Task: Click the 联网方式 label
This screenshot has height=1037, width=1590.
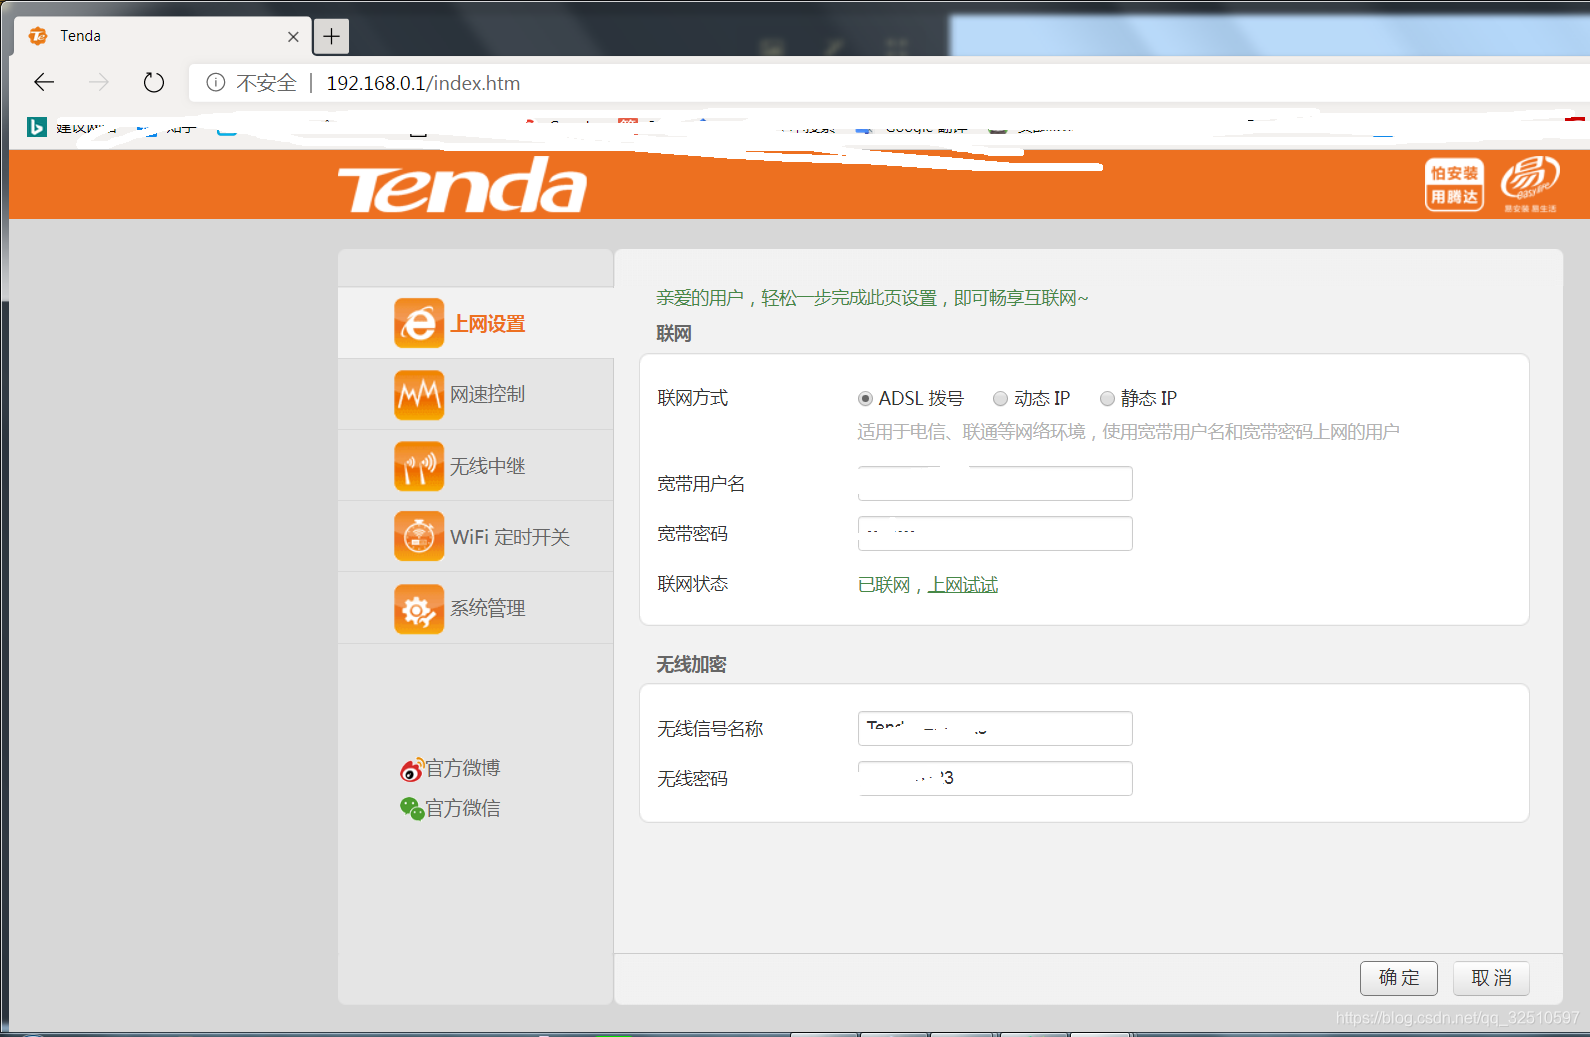Action: [693, 398]
